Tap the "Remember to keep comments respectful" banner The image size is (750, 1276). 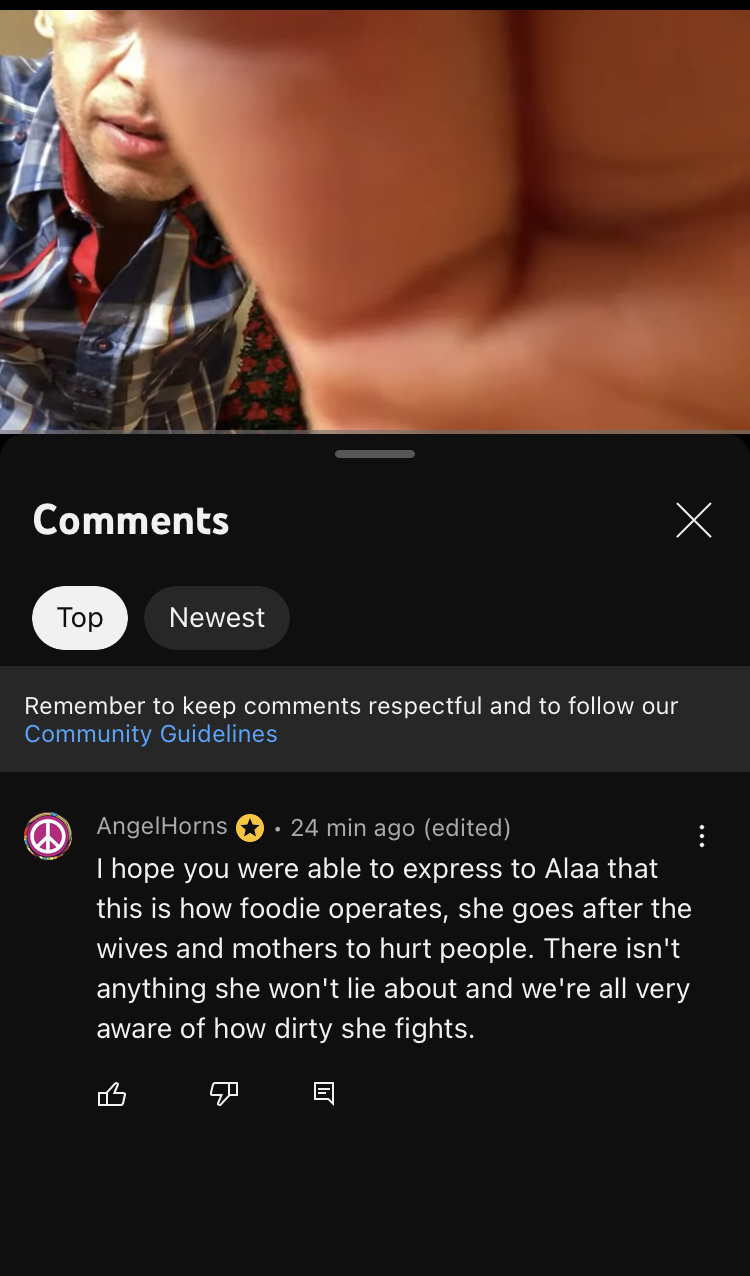click(x=375, y=719)
